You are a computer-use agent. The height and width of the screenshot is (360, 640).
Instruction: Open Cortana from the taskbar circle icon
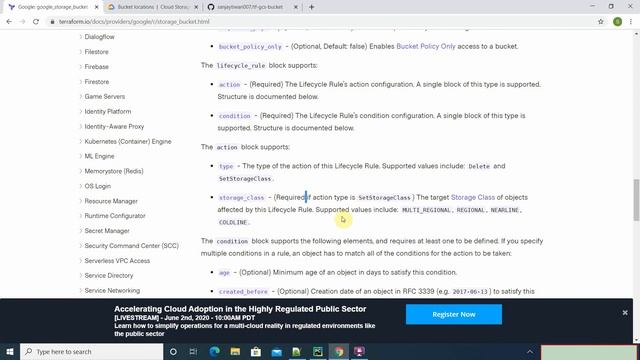point(173,351)
